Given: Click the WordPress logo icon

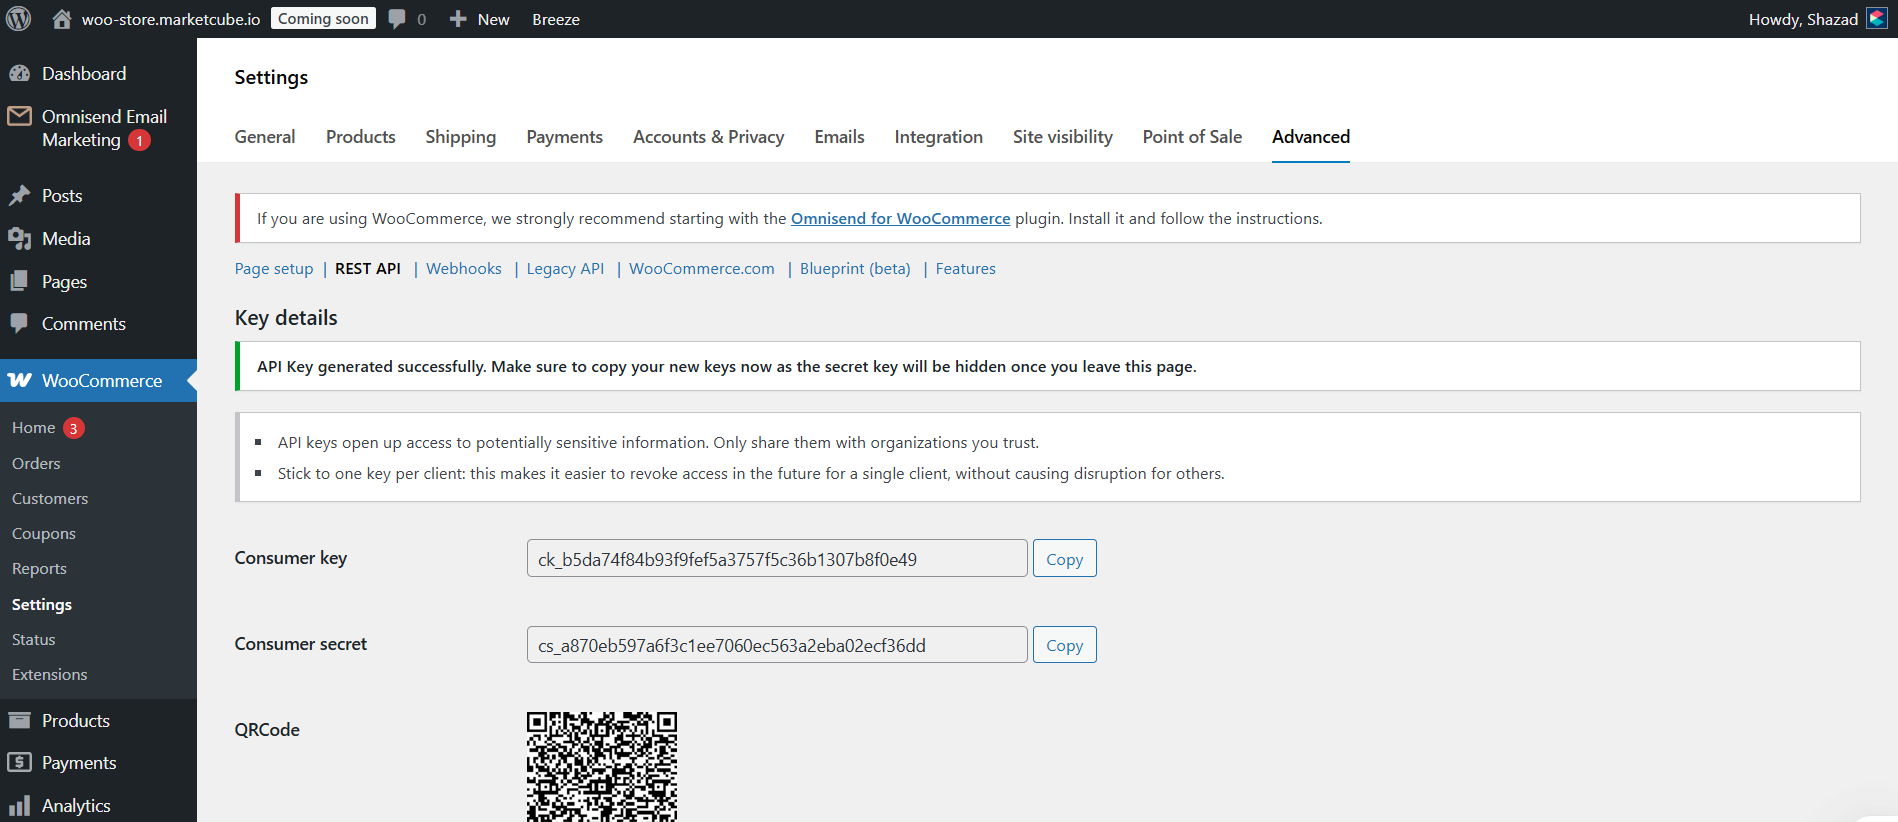Looking at the screenshot, I should point(19,19).
